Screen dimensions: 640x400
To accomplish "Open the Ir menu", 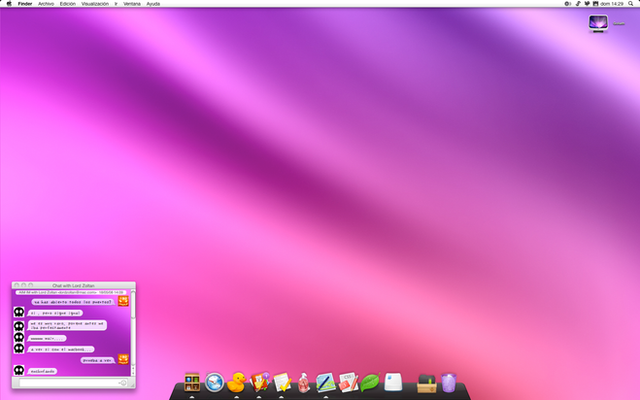I will coord(116,4).
